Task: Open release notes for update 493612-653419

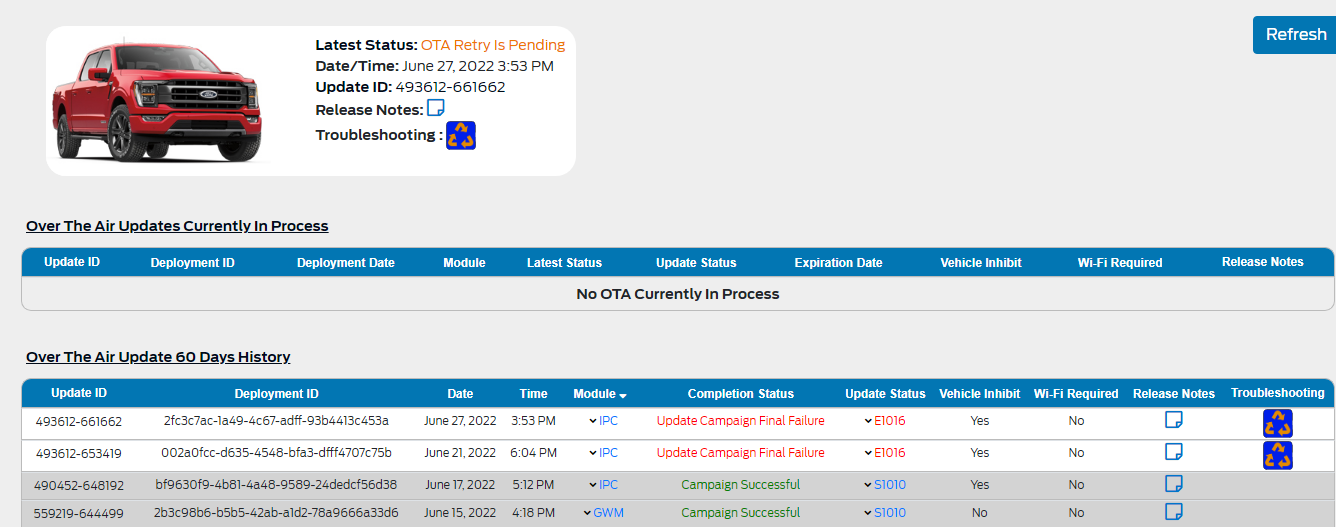Action: pyautogui.click(x=1174, y=452)
